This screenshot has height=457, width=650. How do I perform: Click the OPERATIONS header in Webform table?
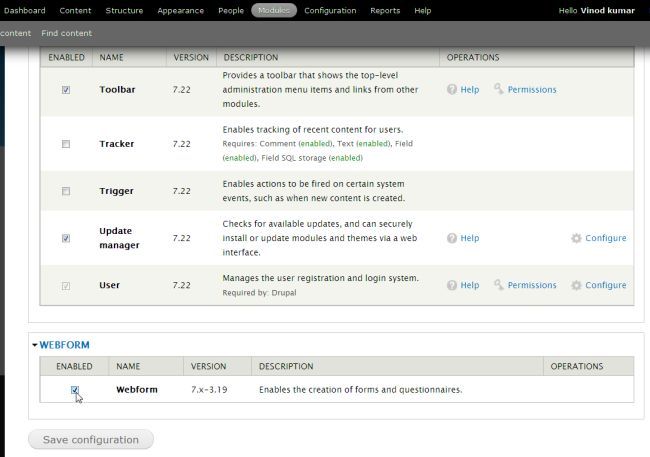[577, 367]
